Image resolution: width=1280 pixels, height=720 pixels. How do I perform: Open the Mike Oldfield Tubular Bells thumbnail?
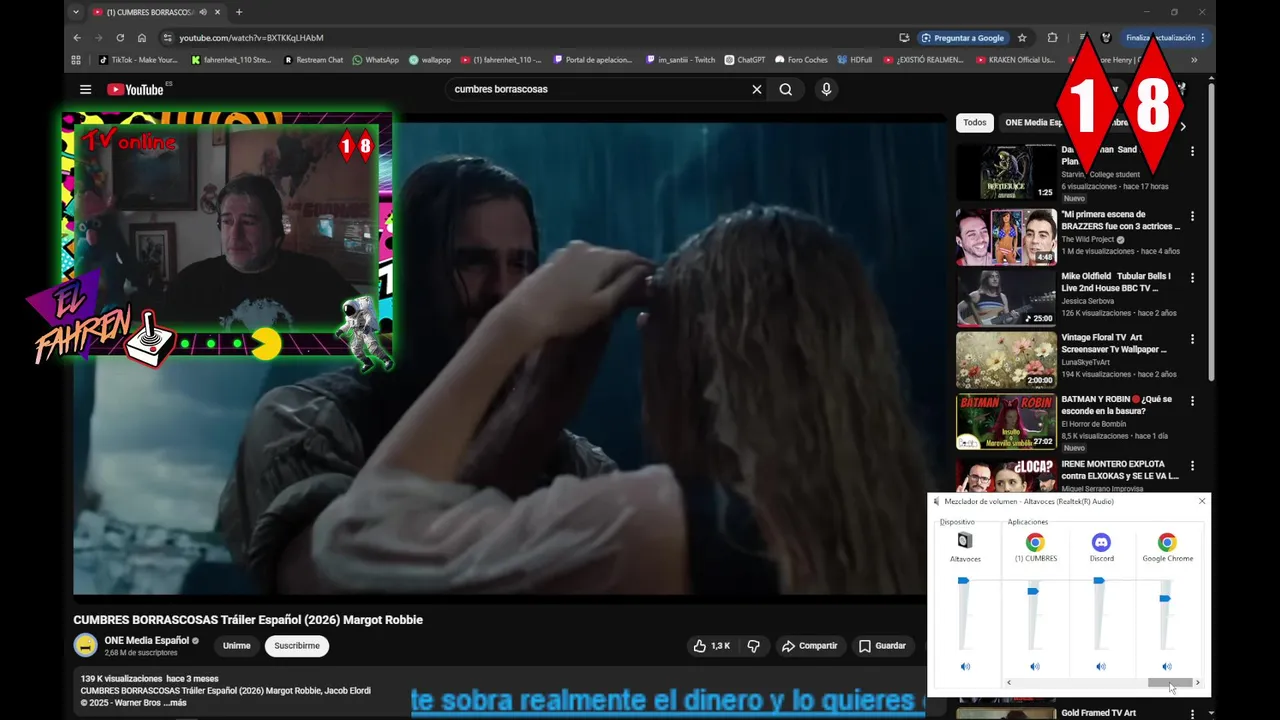(1006, 298)
